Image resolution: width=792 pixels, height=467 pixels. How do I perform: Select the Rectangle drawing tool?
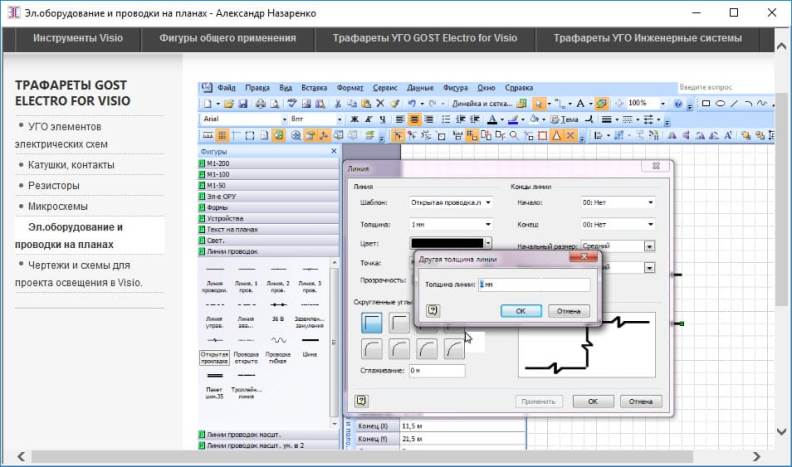706,103
